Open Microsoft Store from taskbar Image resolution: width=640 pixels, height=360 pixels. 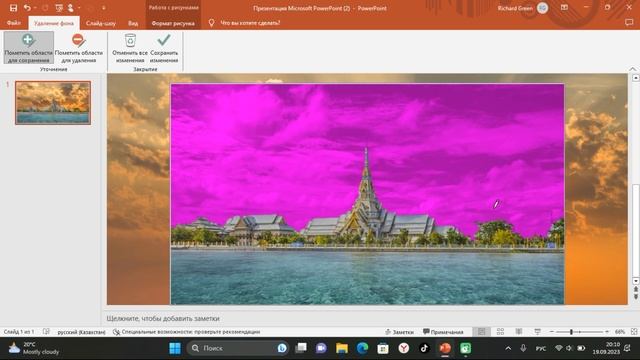[383, 348]
